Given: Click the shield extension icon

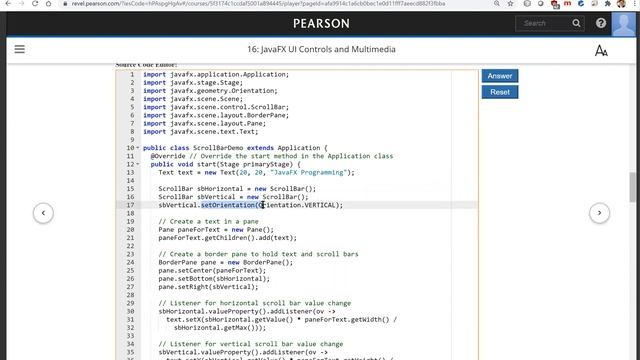Looking at the screenshot, I should [x=540, y=4].
